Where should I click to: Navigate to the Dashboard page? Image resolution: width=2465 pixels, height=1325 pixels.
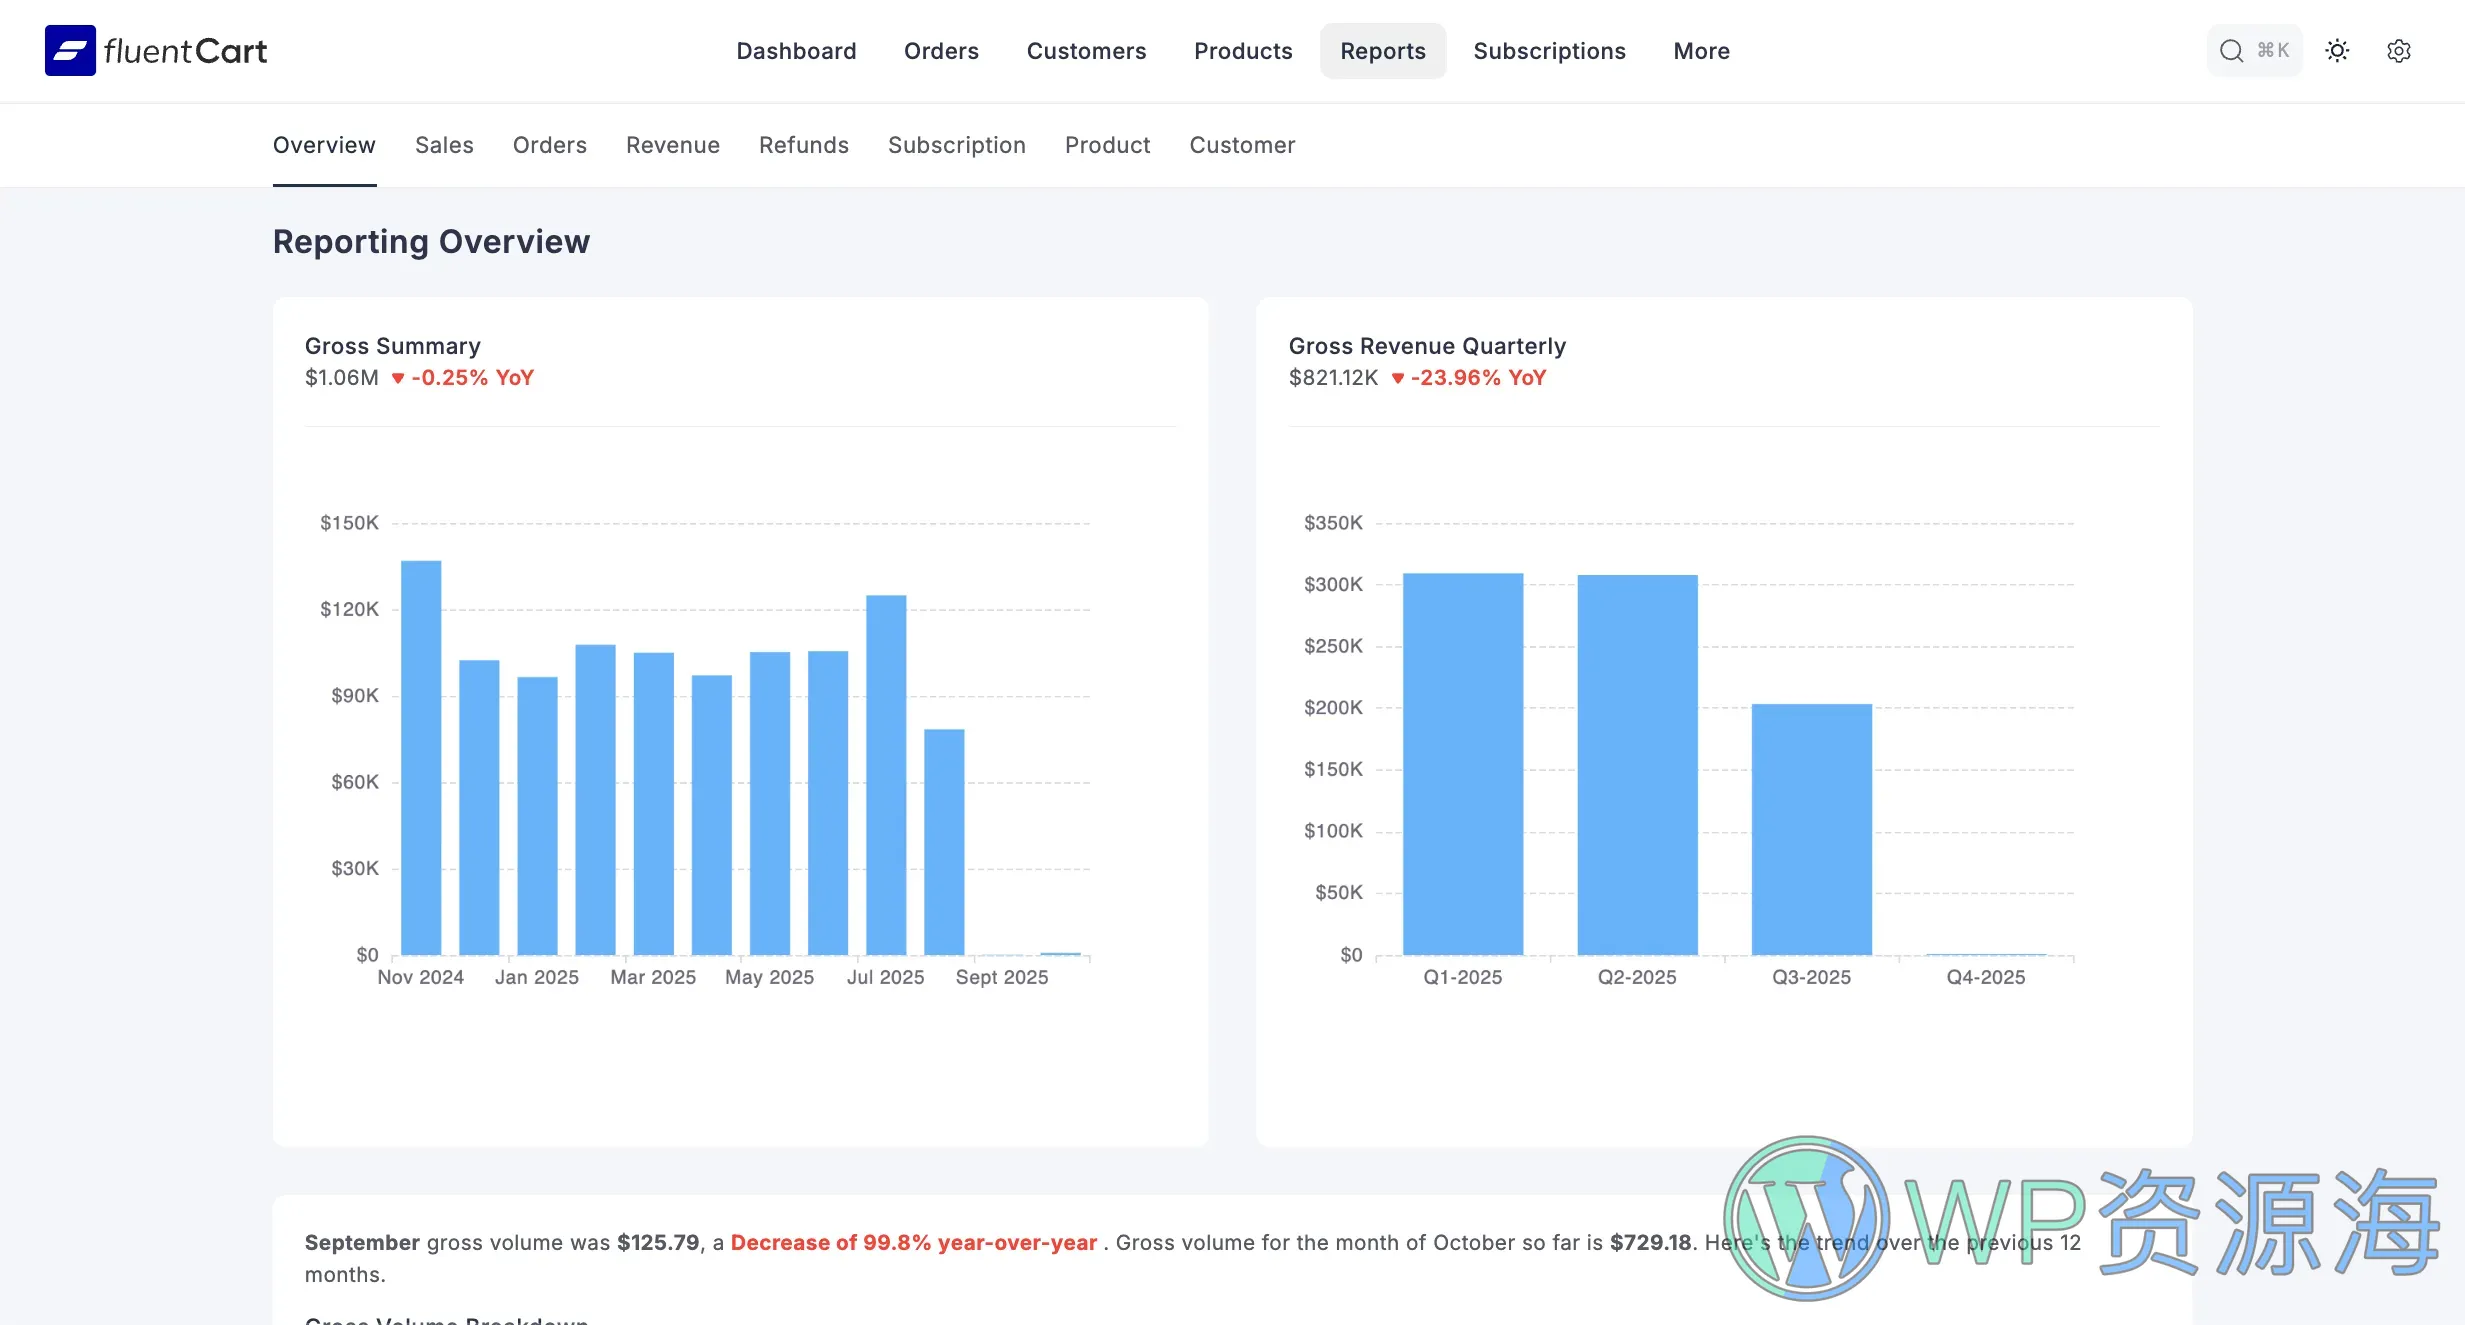796,50
